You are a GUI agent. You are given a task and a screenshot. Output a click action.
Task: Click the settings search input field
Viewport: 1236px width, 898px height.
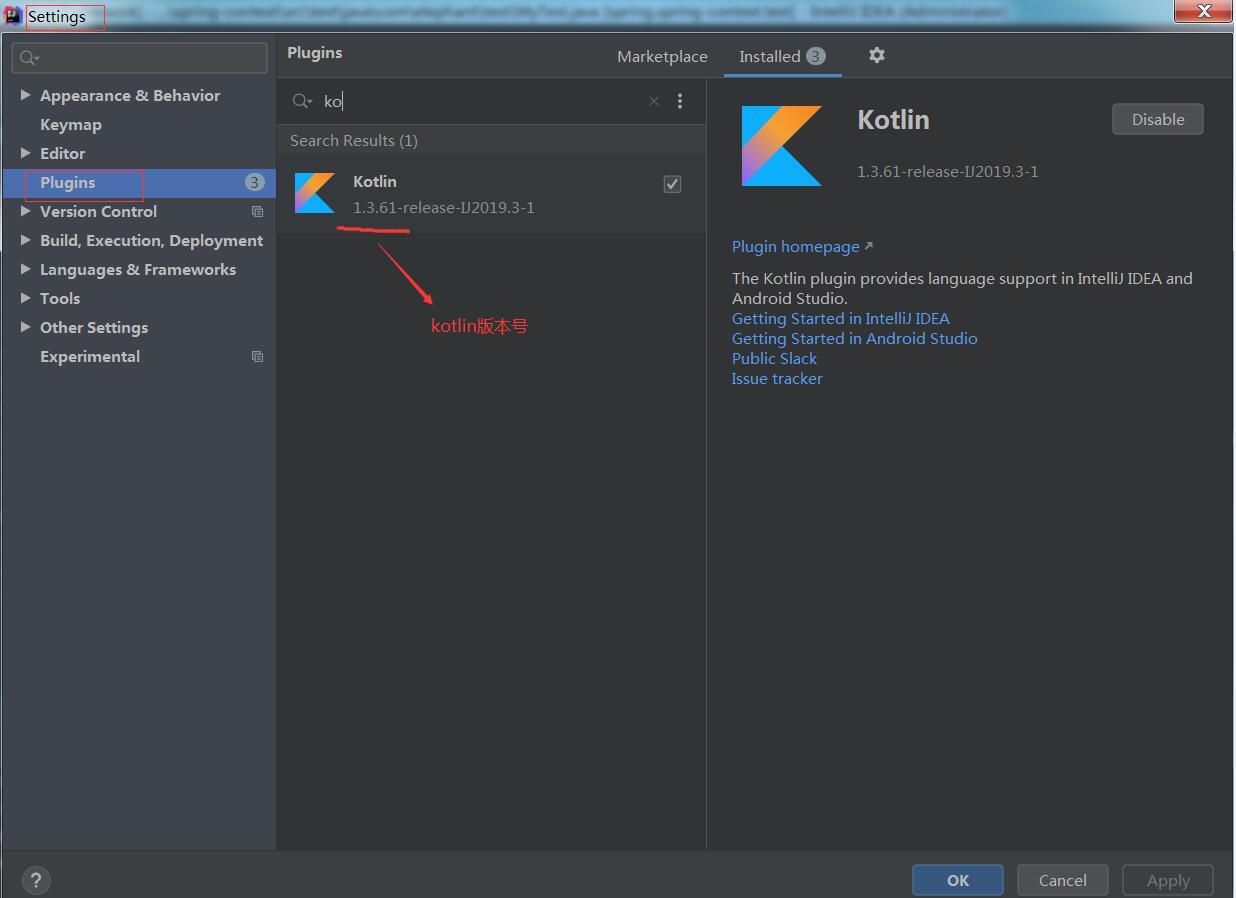(140, 58)
